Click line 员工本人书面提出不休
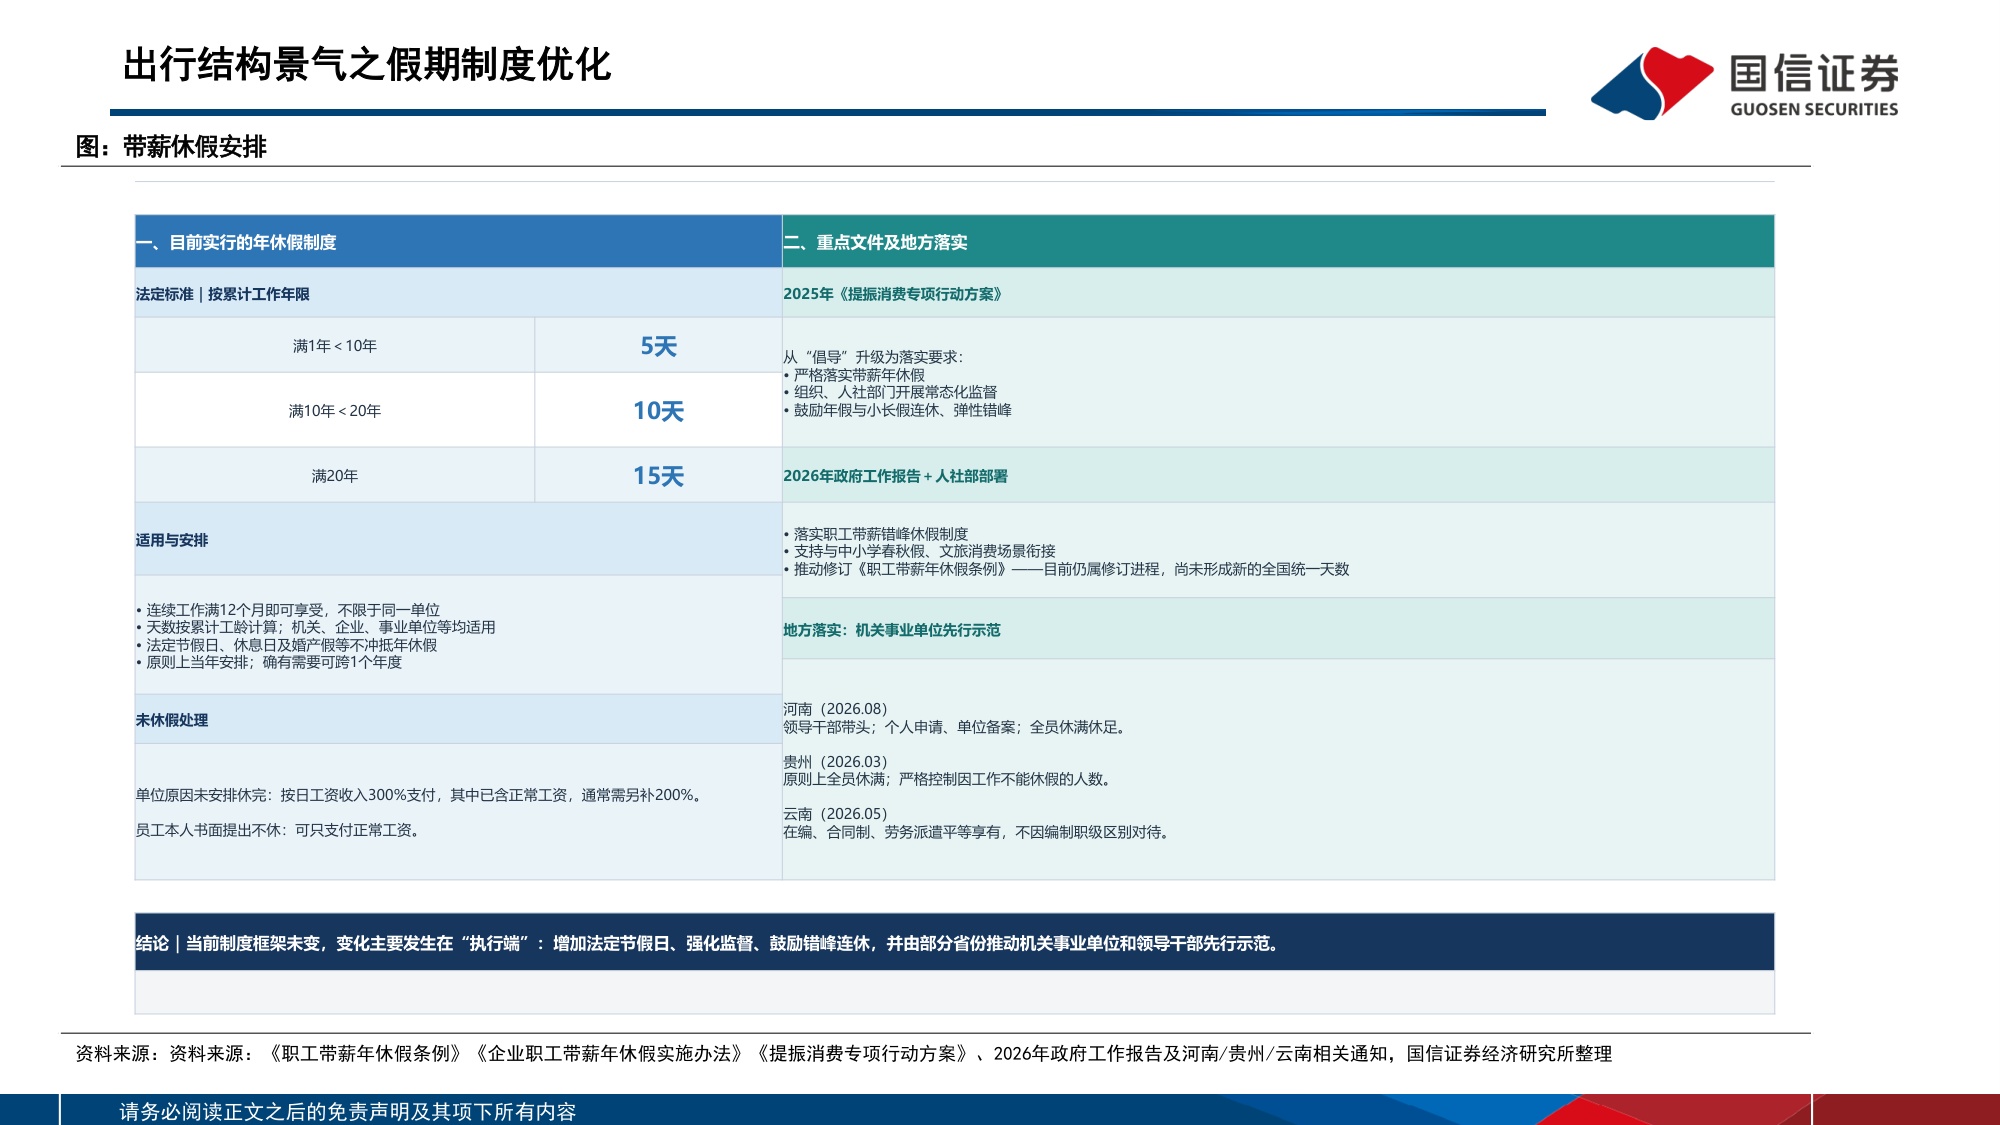The width and height of the screenshot is (2000, 1125). point(279,830)
